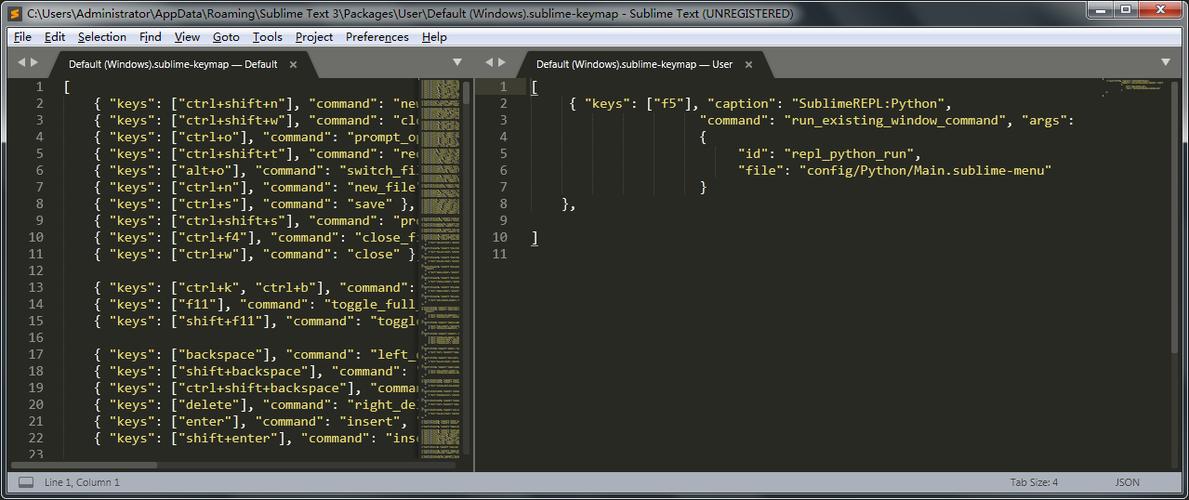Change the JSON syntax in status bar
This screenshot has width=1189, height=500.
point(1127,482)
